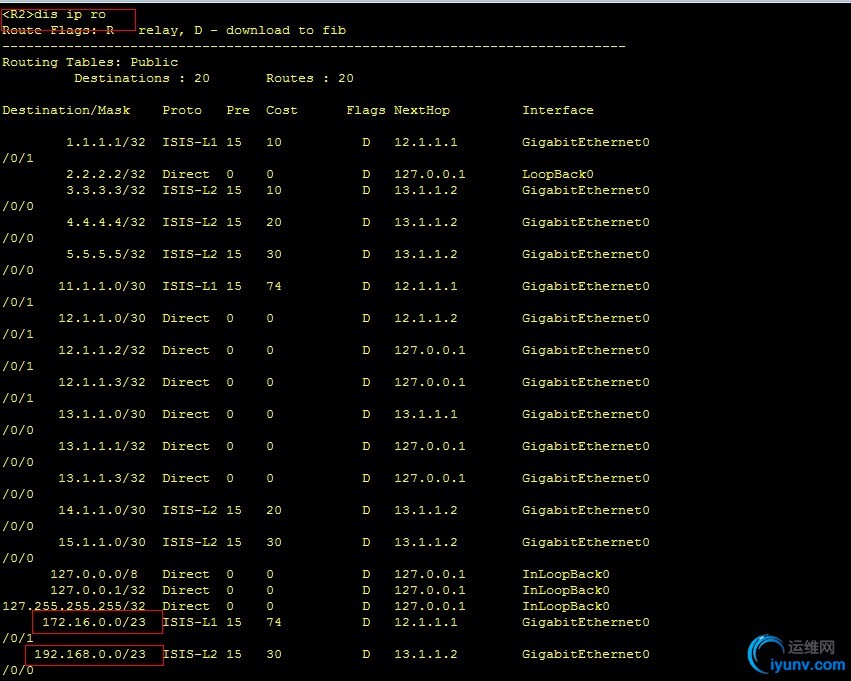Screen dimensions: 851x681
Task: Select destination 2.2.2.2/32
Action: tap(106, 174)
